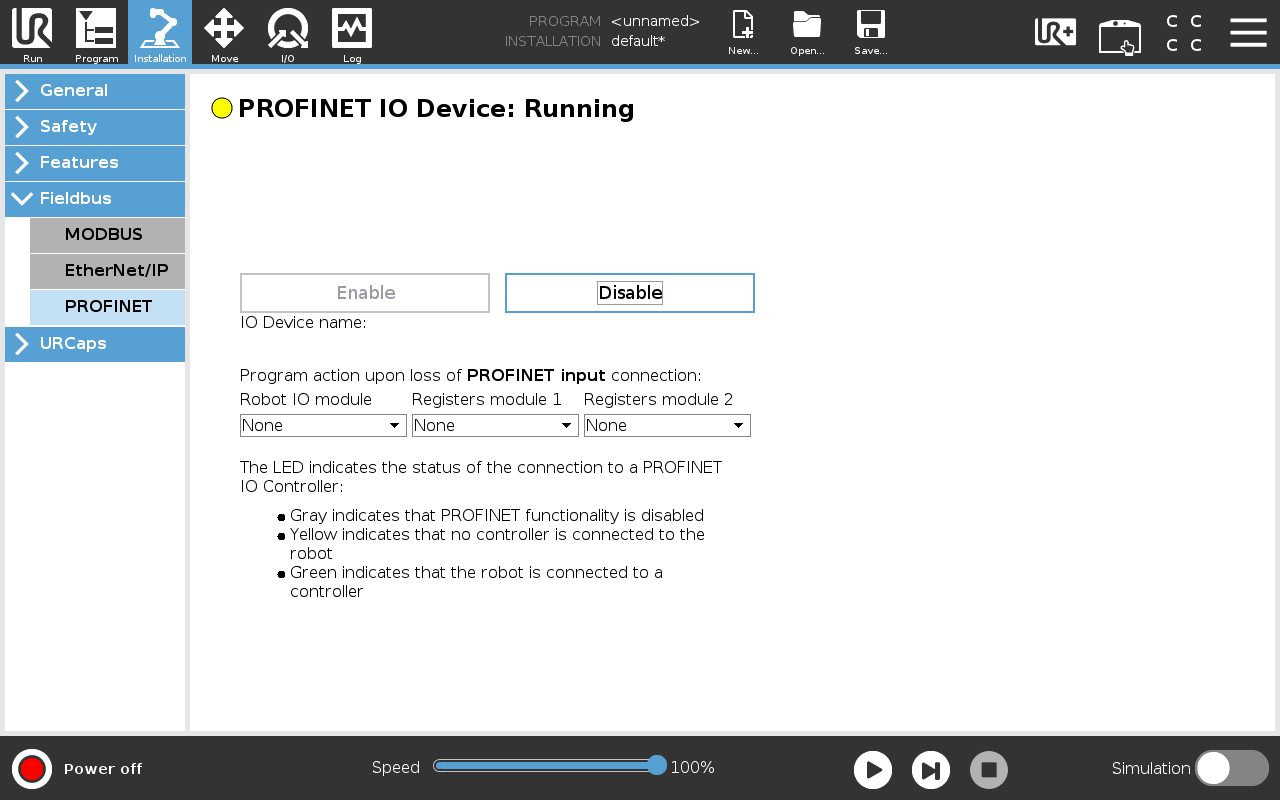Viewport: 1280px width, 800px height.
Task: Click the PROFINET IO Device: Running heading
Action: pos(436,108)
